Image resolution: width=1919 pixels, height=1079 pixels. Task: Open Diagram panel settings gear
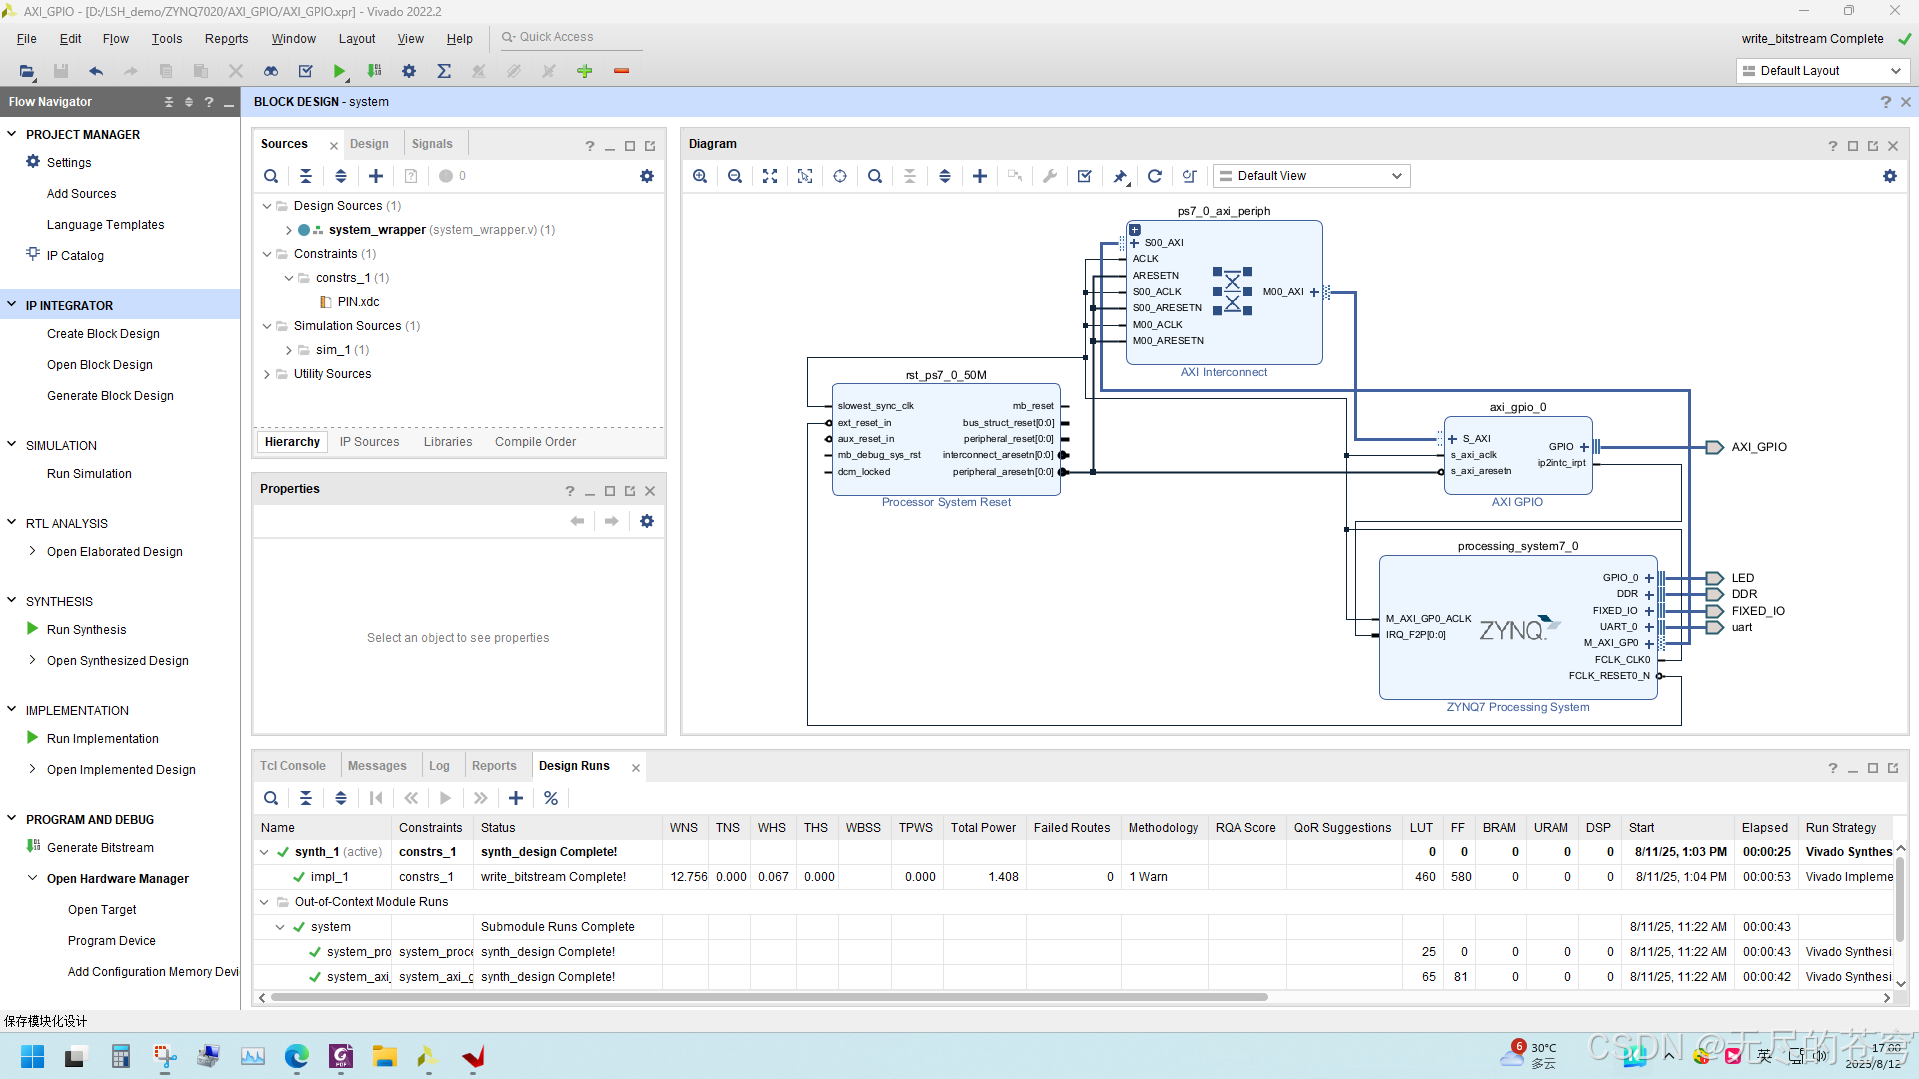pyautogui.click(x=1890, y=176)
